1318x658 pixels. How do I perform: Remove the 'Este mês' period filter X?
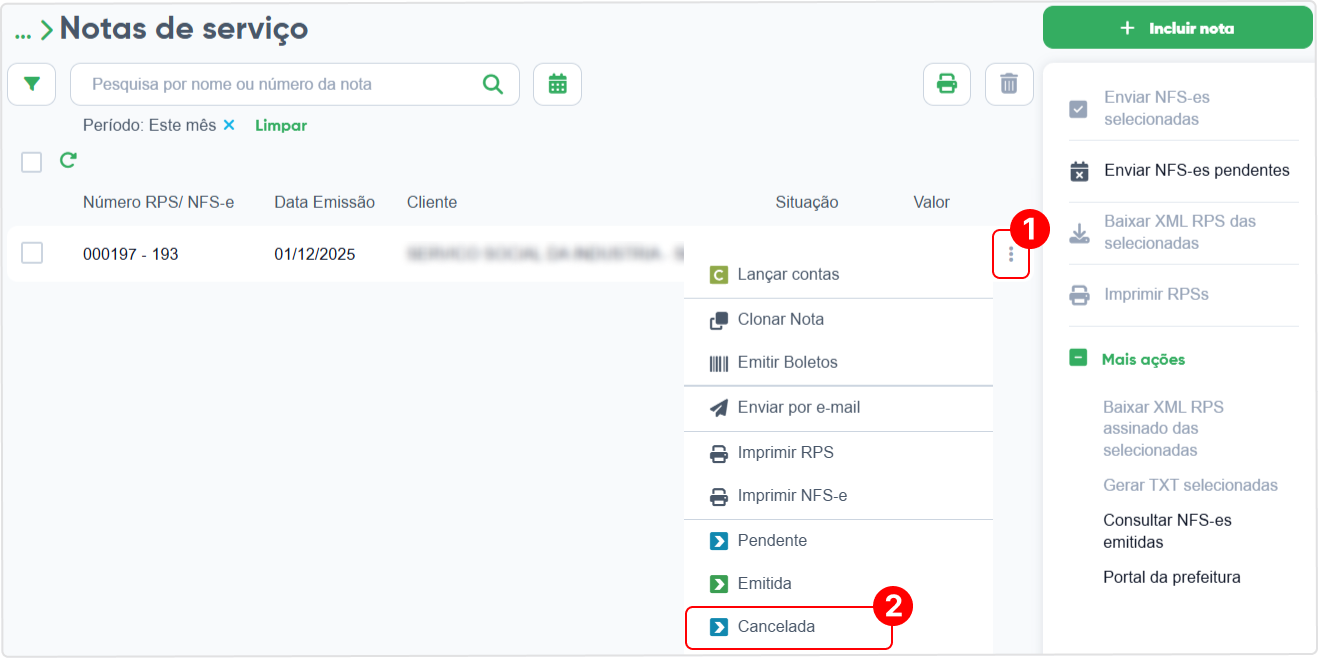point(229,125)
